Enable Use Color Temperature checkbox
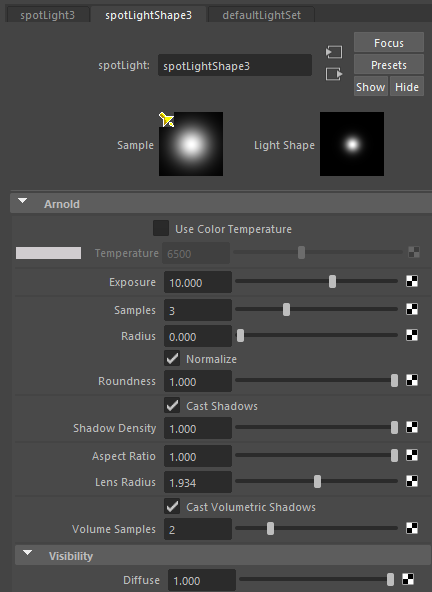 [x=161, y=228]
